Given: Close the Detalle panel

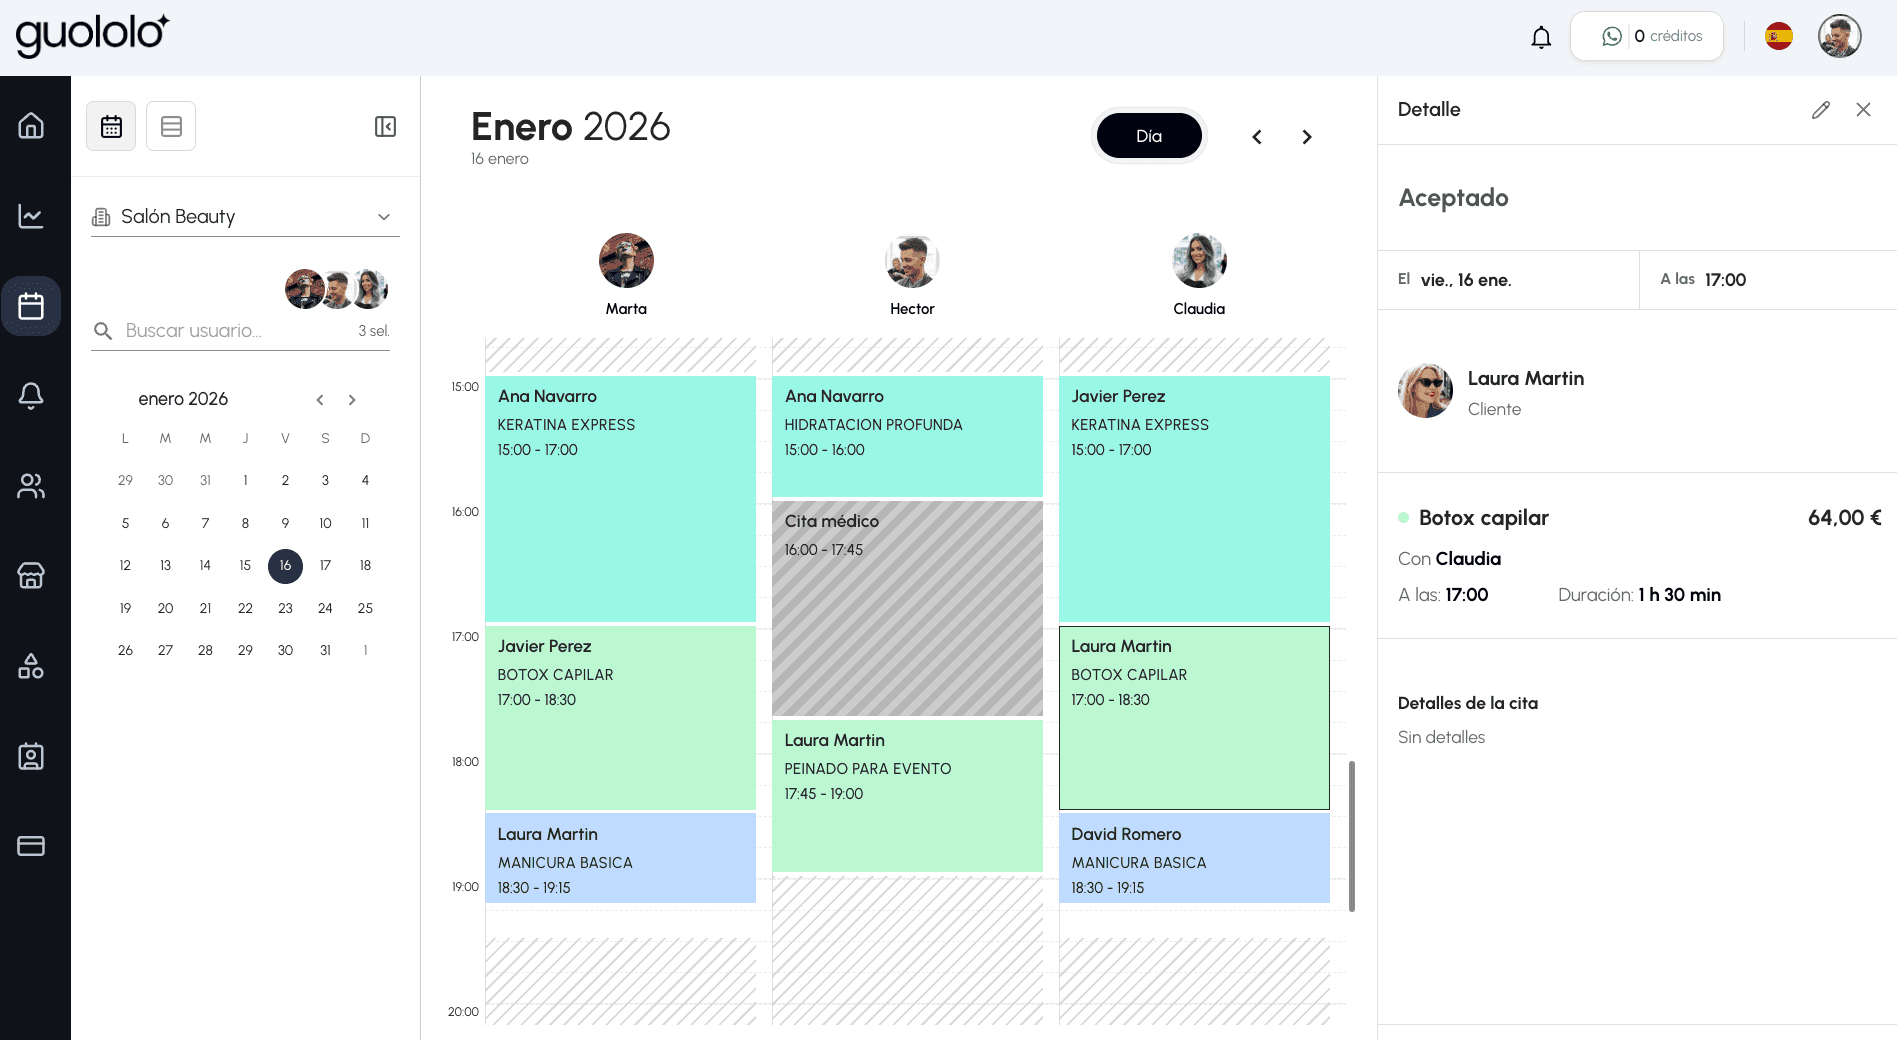Looking at the screenshot, I should pos(1863,110).
